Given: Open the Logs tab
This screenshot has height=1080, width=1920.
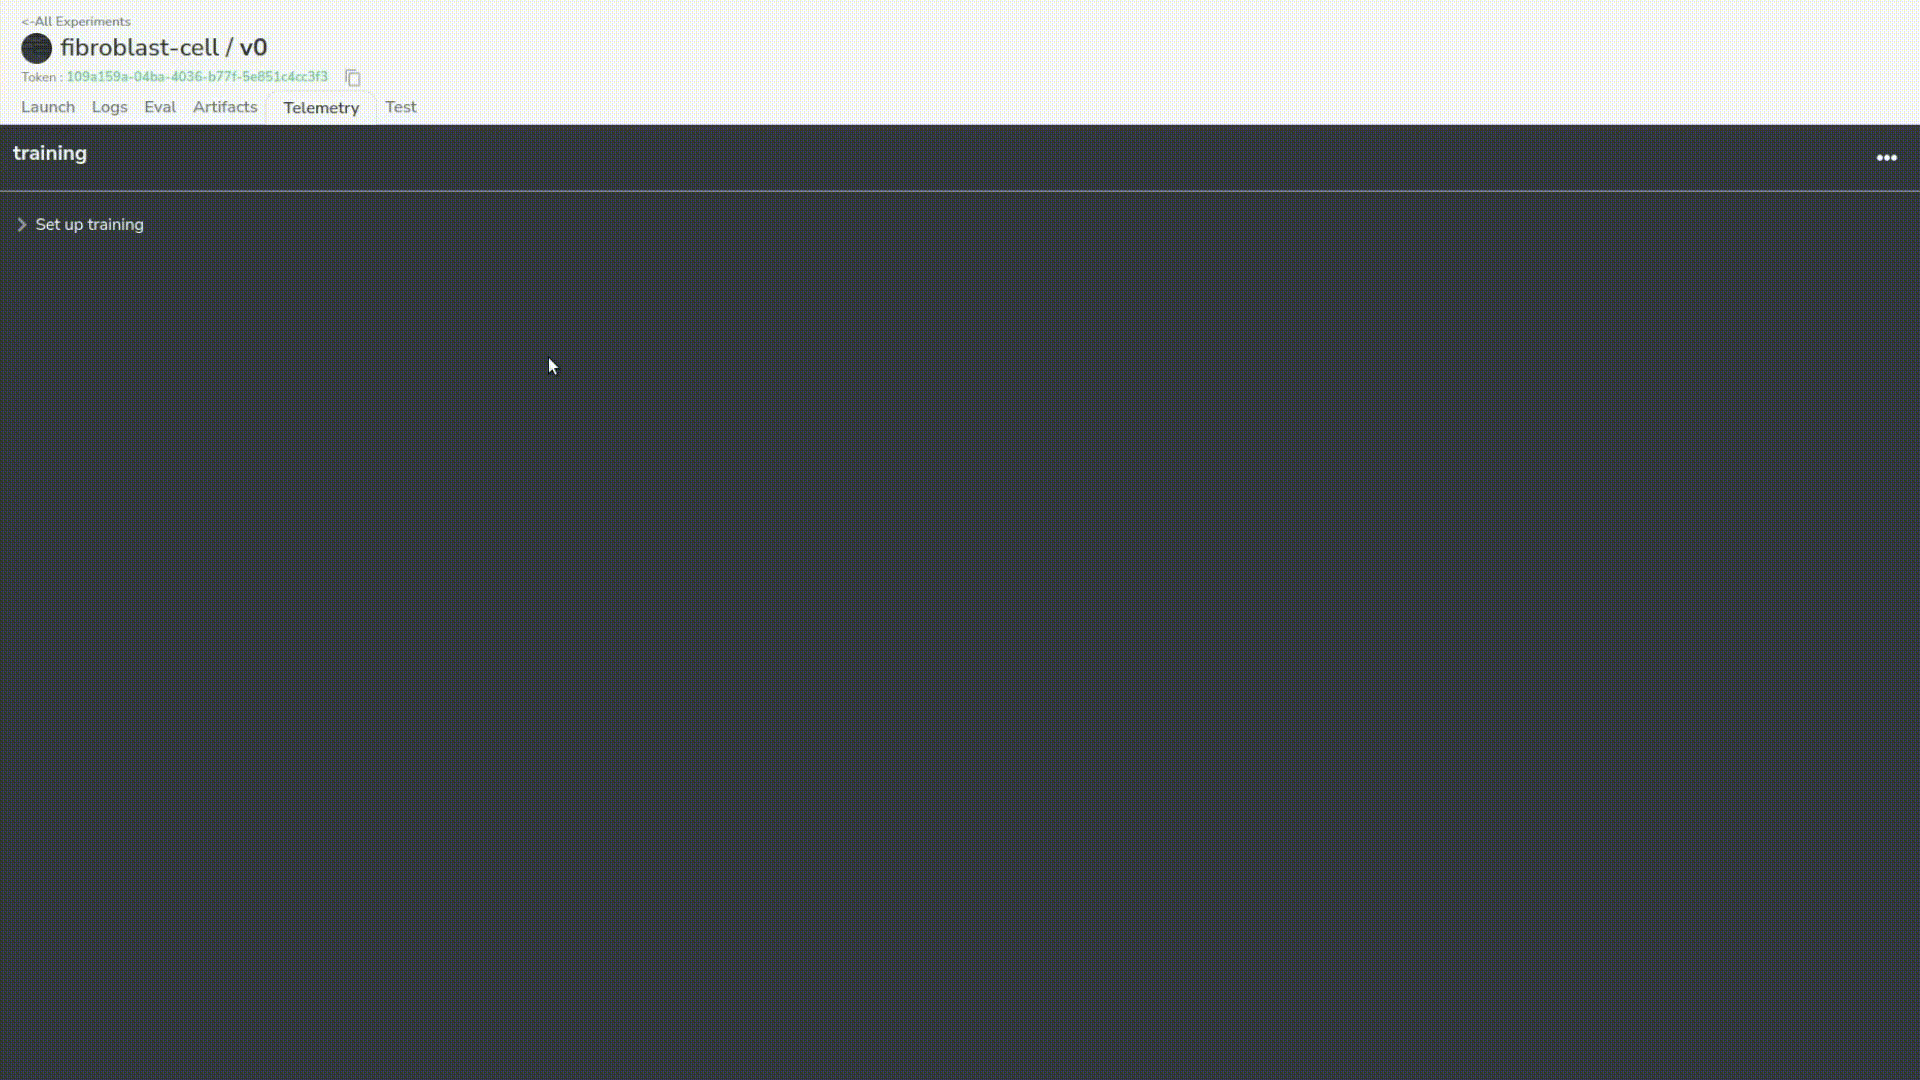Looking at the screenshot, I should (x=110, y=107).
